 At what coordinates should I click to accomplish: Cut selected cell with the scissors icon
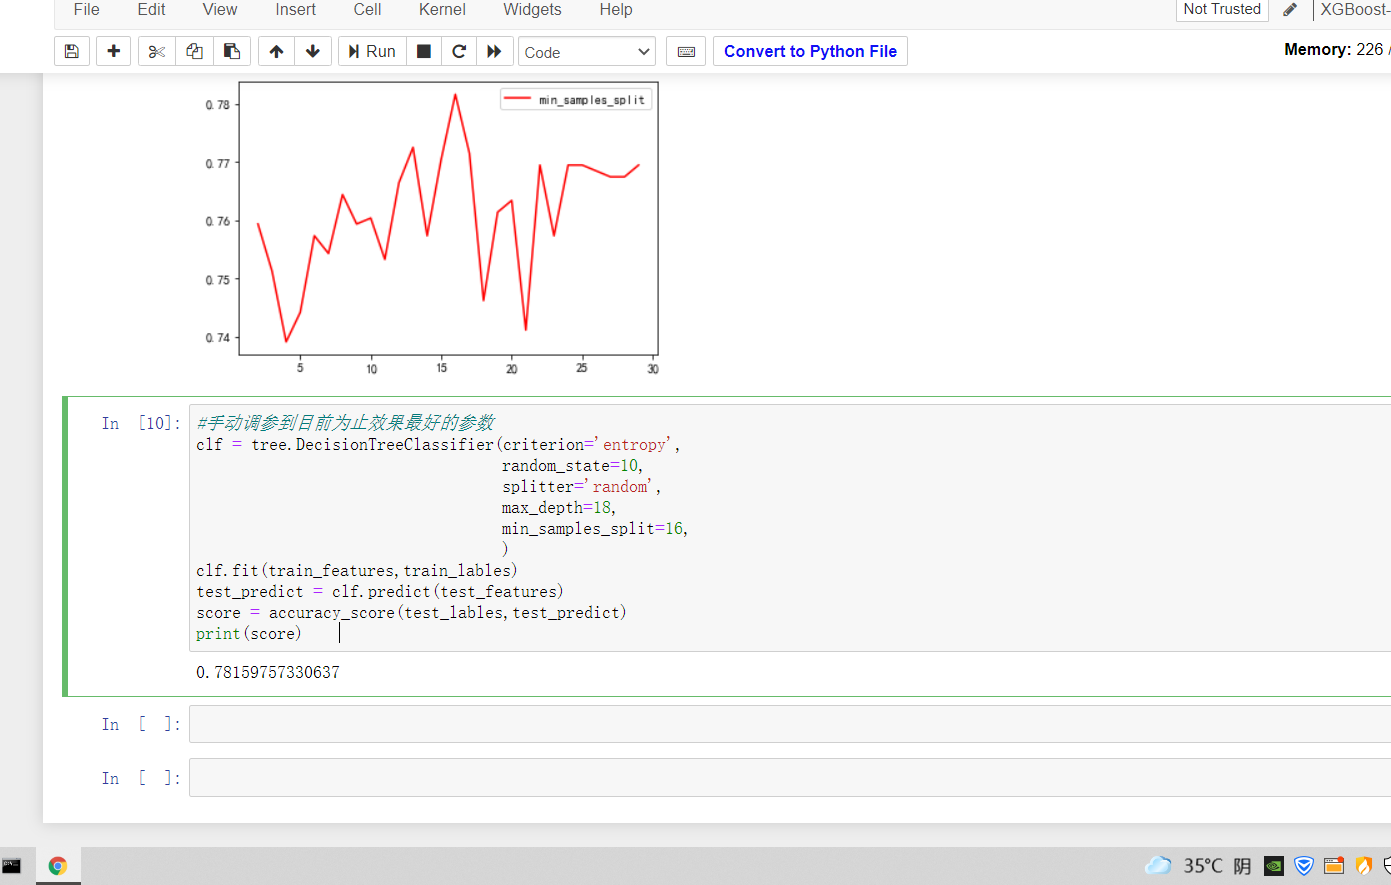tap(156, 51)
